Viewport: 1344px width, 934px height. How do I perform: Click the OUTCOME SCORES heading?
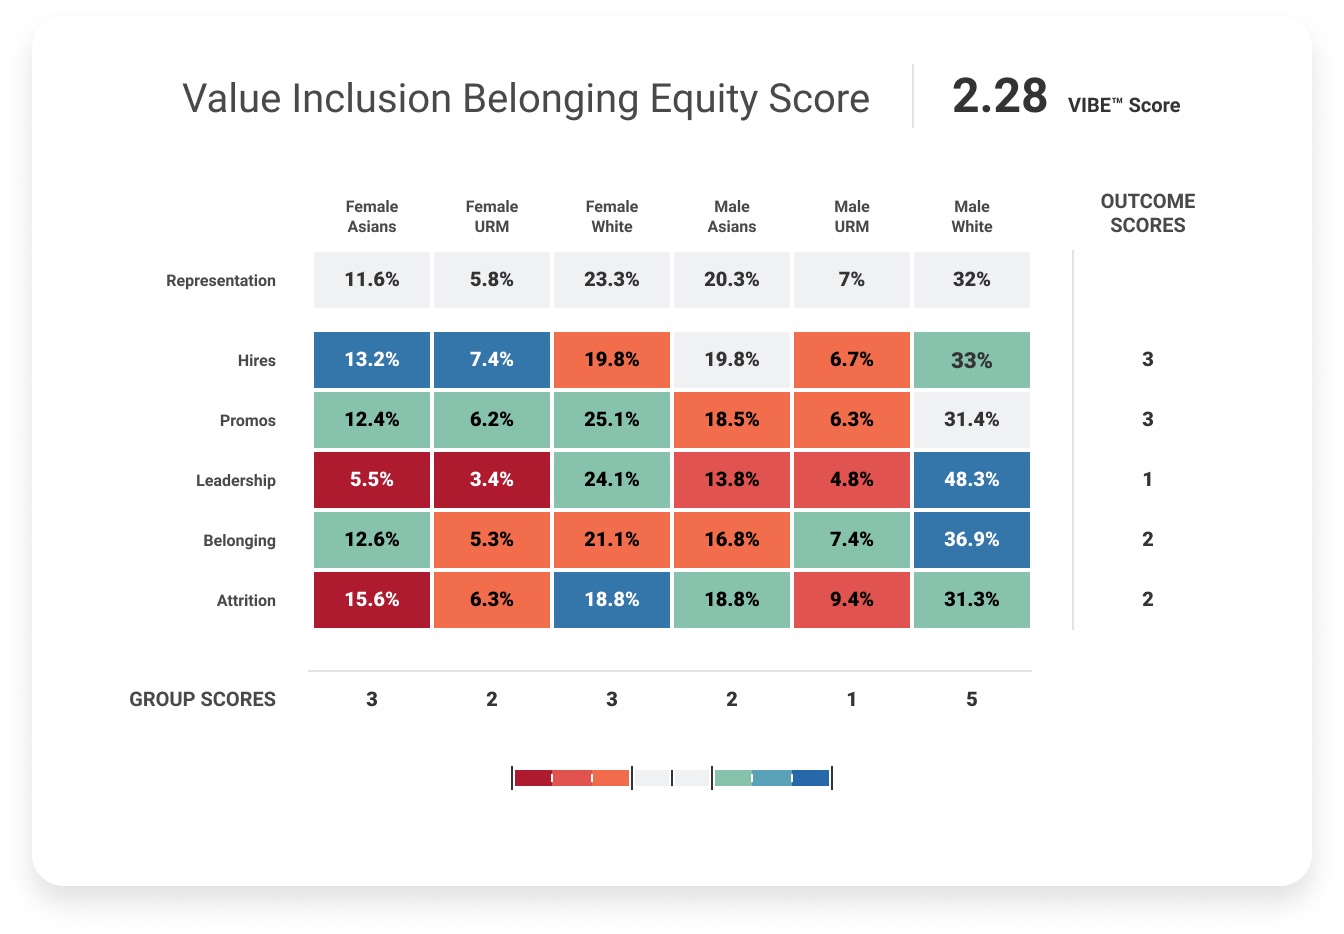[x=1147, y=213]
